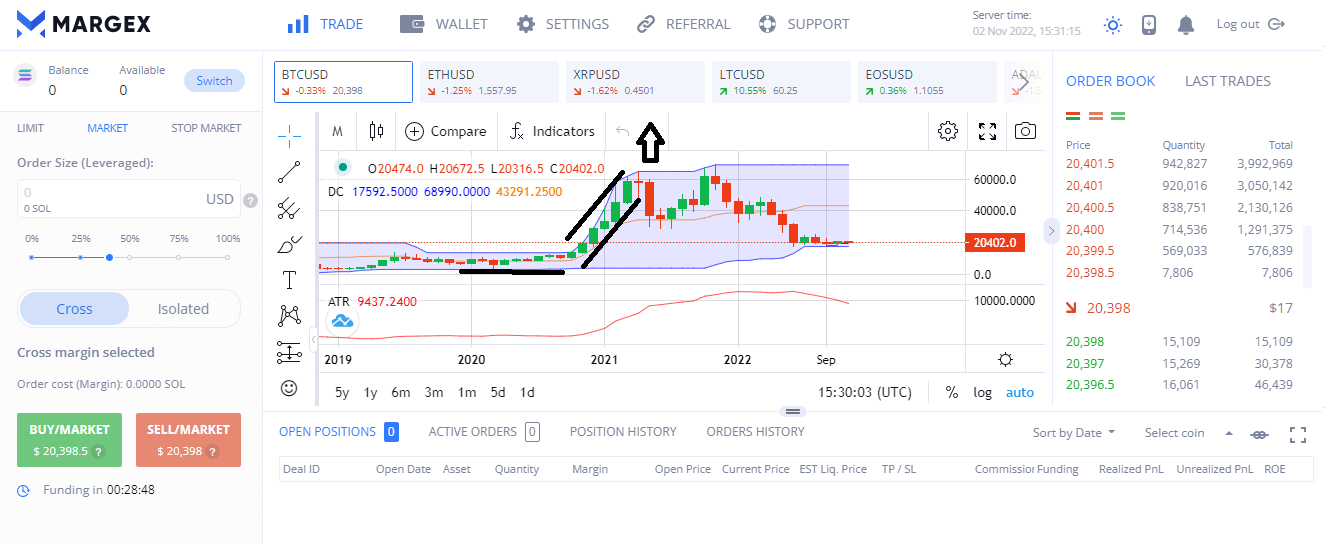The height and width of the screenshot is (544, 1326).
Task: Click the Order Size input field
Action: click(110, 199)
